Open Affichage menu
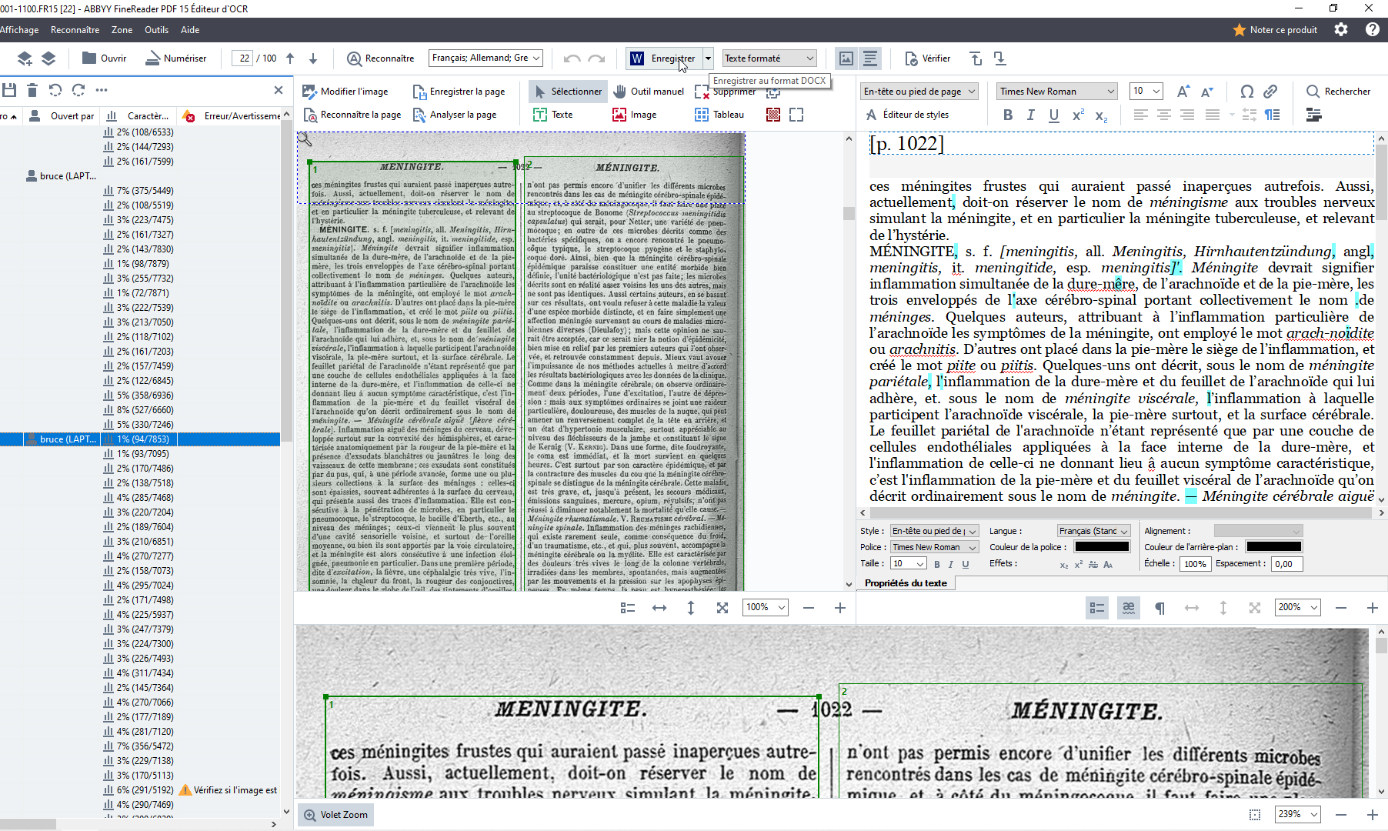Viewport: 1388px width, 831px height. tap(18, 30)
